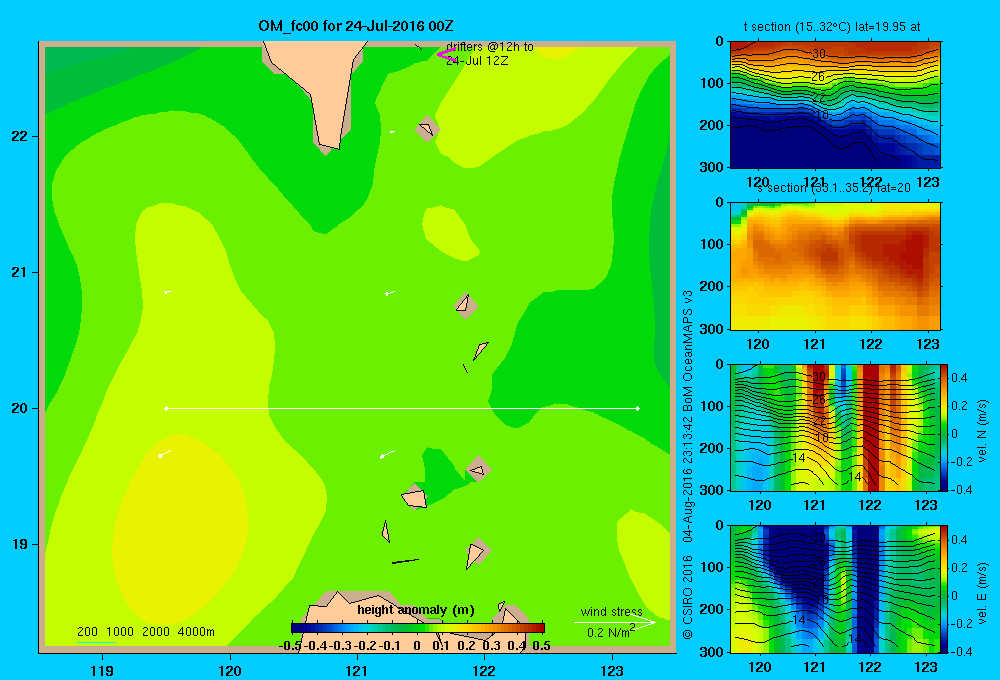Screen dimensions: 1000x680
Task: Click latitude label 22 on main map axis
Action: coord(19,137)
